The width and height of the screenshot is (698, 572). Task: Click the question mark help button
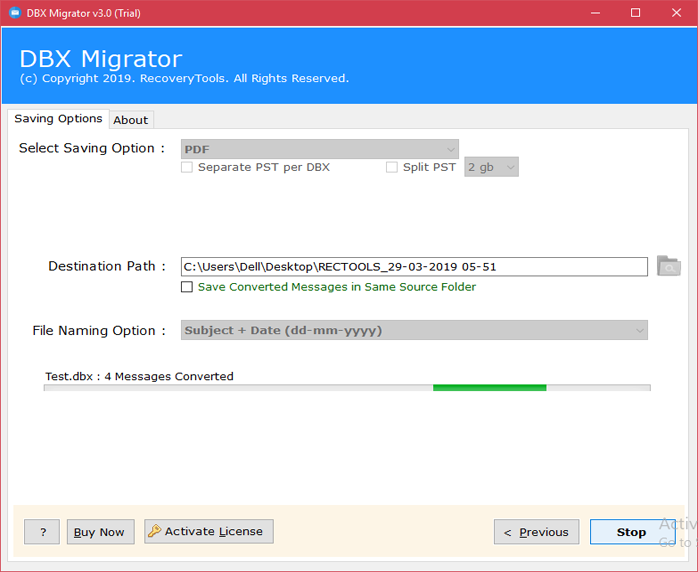point(42,531)
